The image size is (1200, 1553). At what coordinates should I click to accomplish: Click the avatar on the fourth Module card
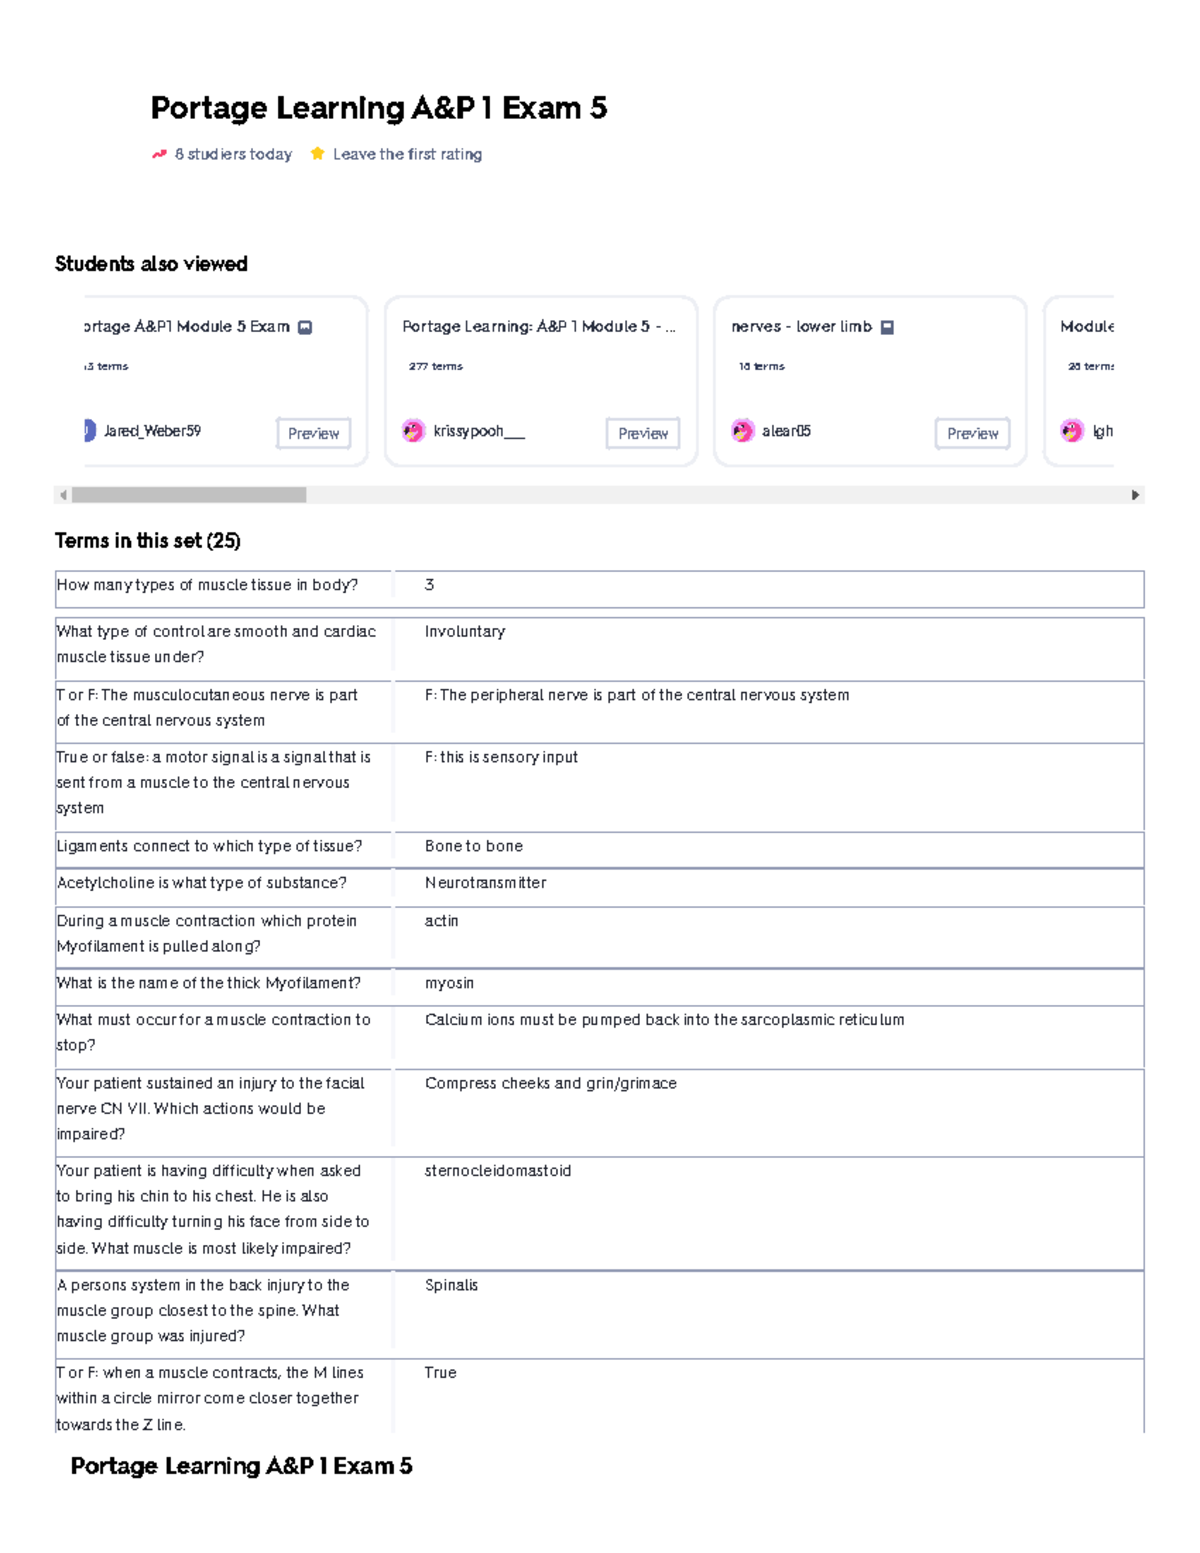(x=1071, y=431)
